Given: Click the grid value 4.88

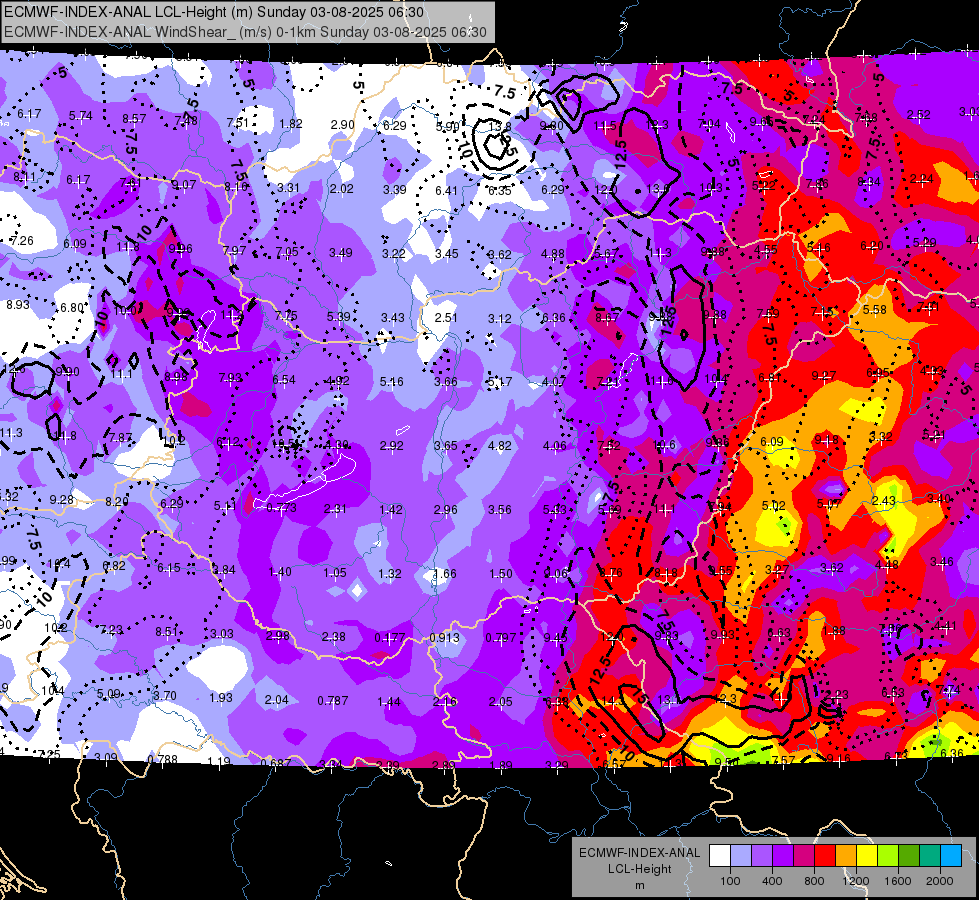Looking at the screenshot, I should (x=553, y=254).
